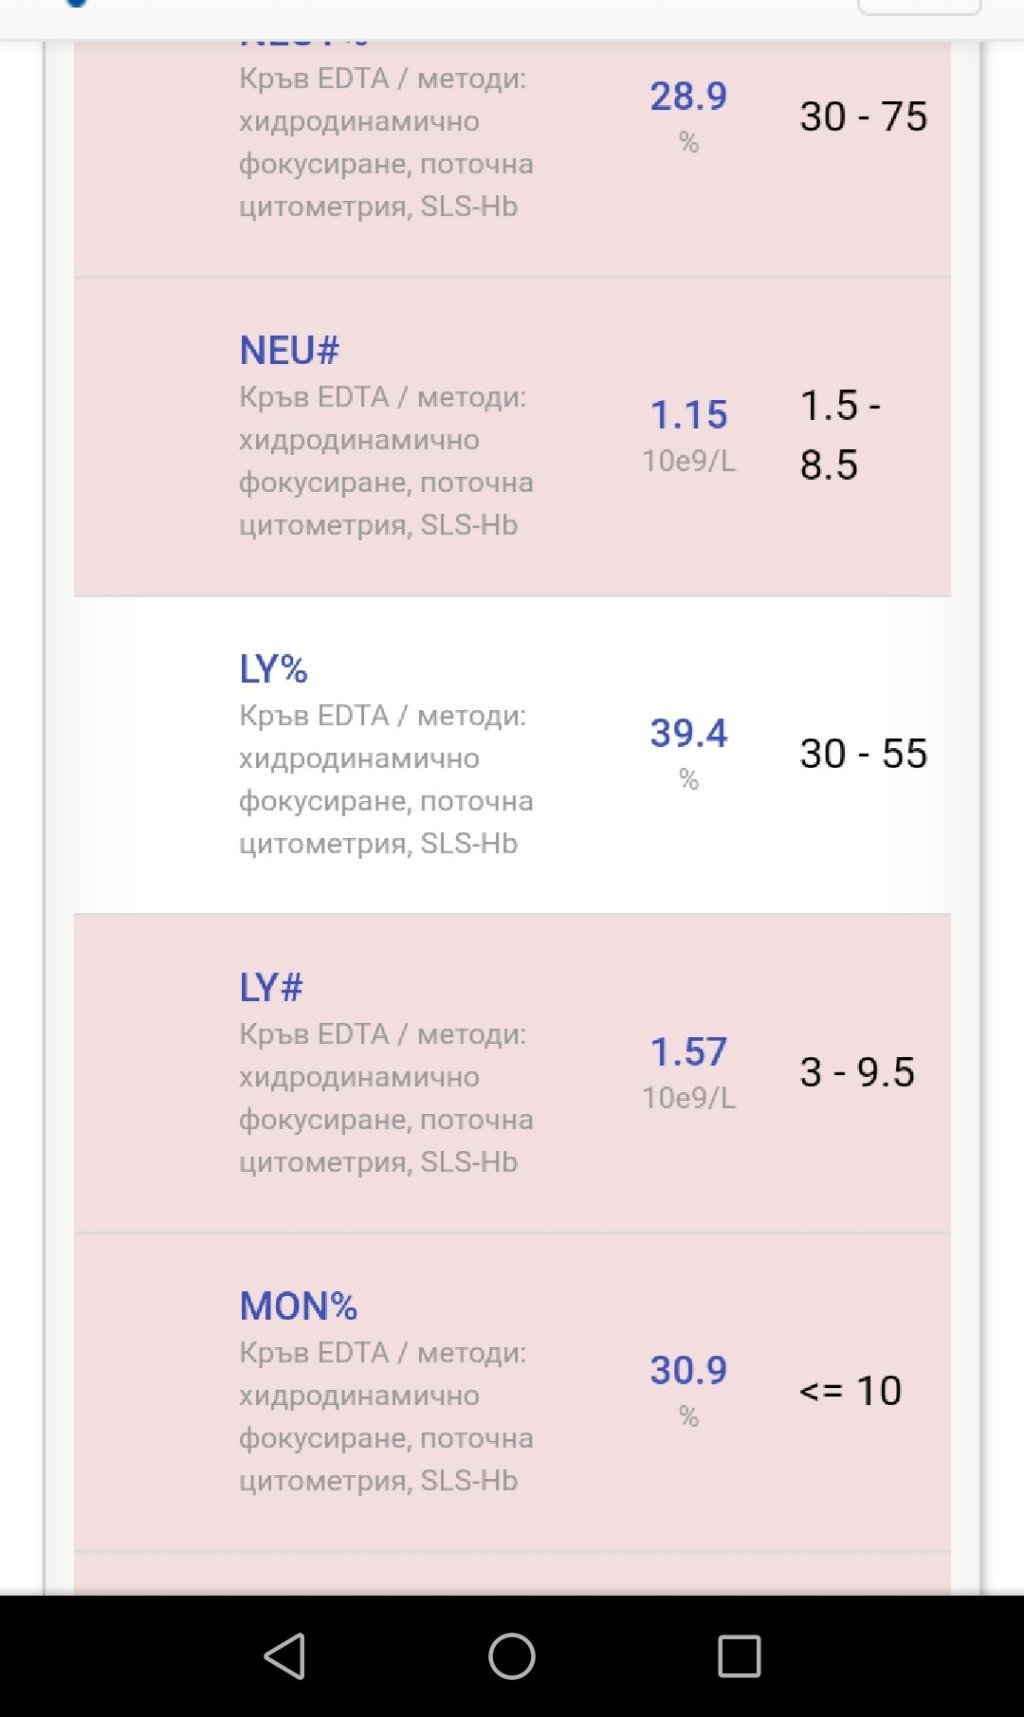Tap the method description under MON%
Image resolution: width=1024 pixels, height=1717 pixels.
click(x=385, y=1416)
